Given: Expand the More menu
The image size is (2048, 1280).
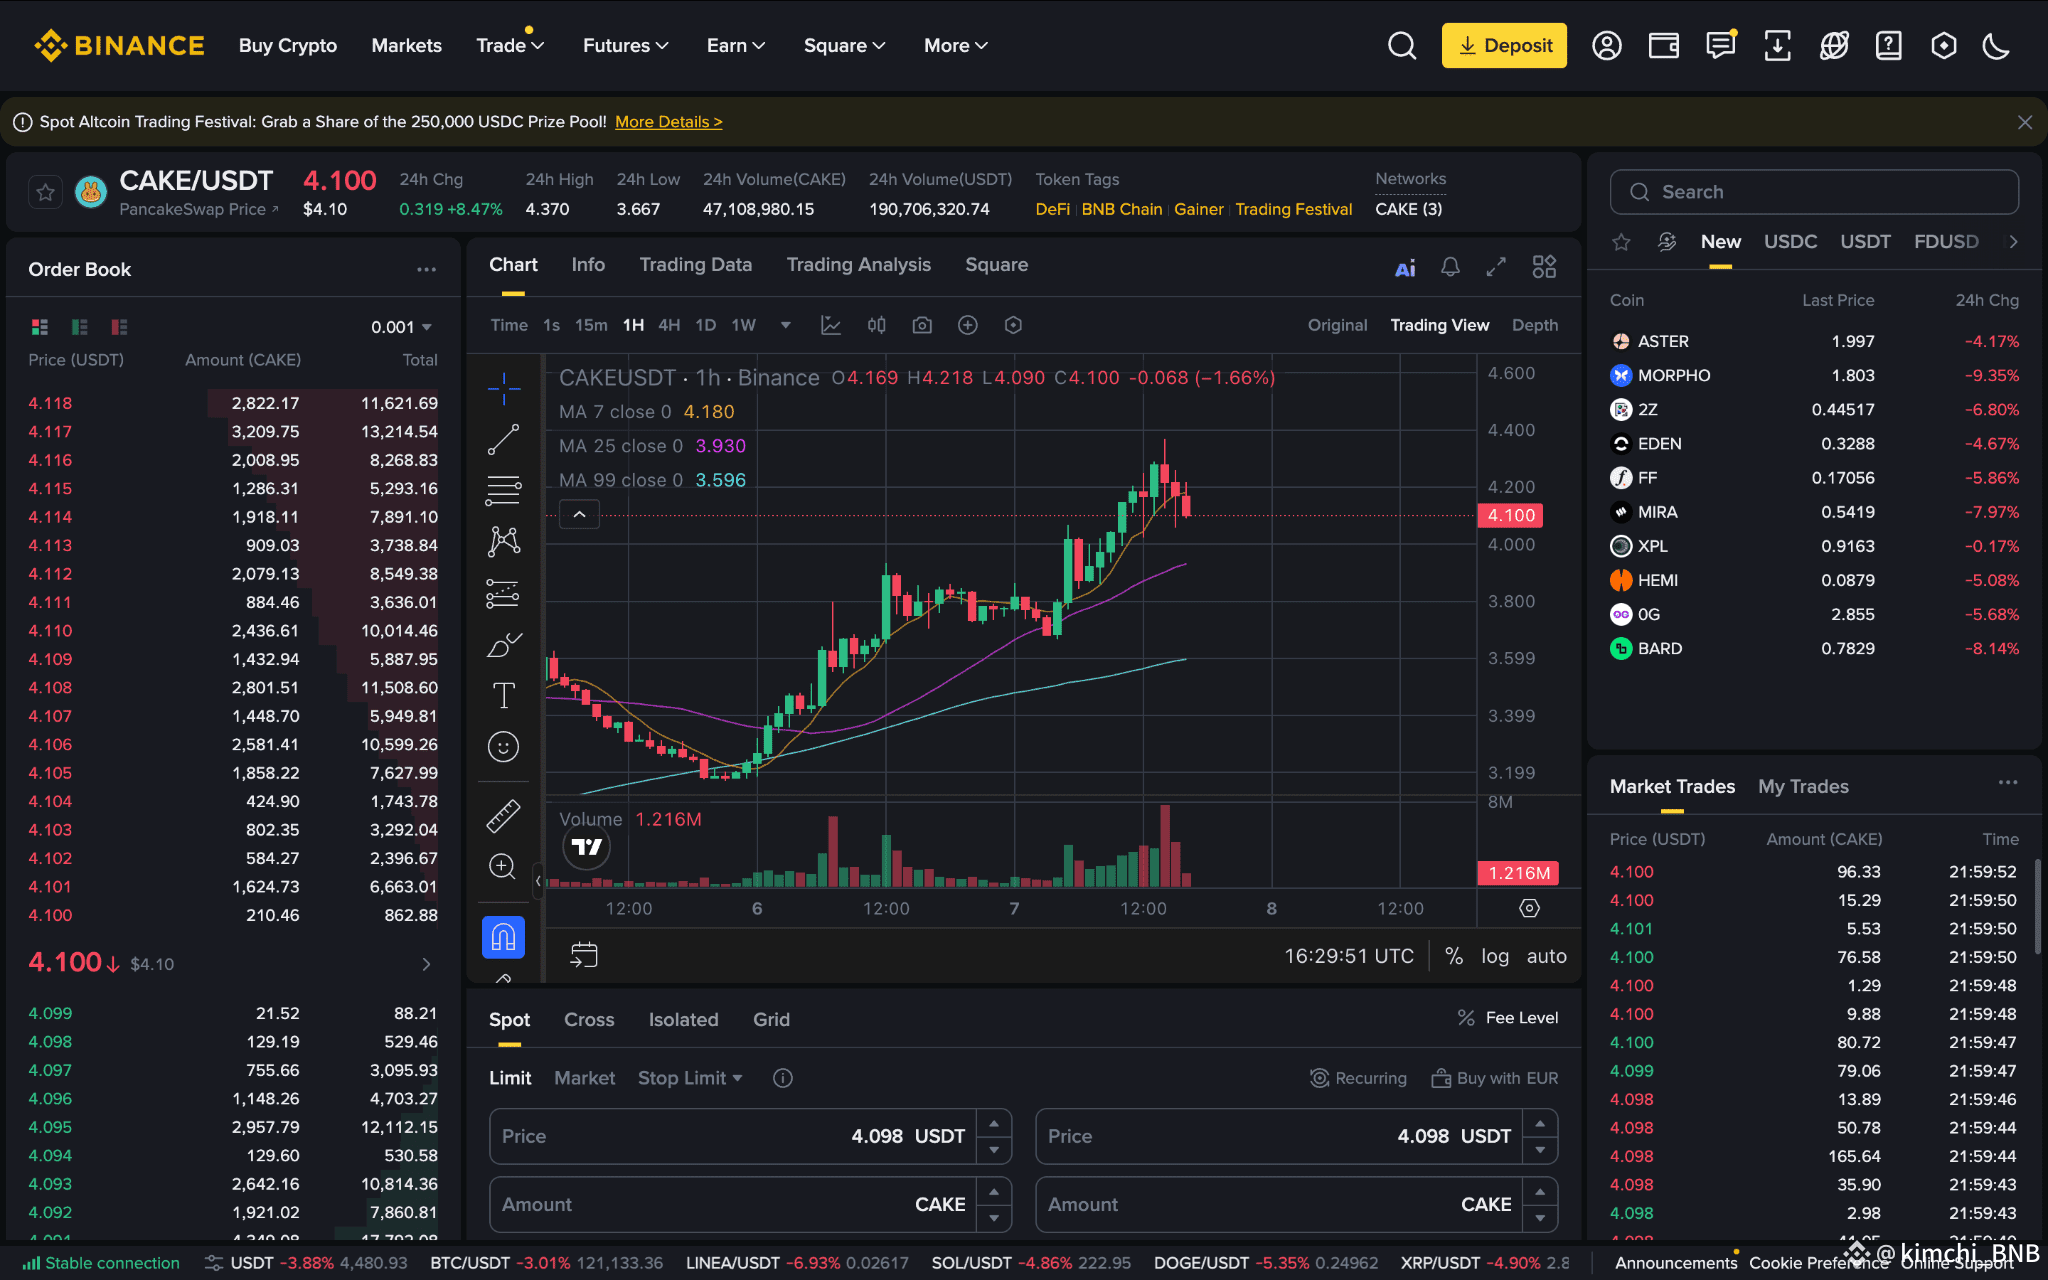Looking at the screenshot, I should [x=956, y=46].
